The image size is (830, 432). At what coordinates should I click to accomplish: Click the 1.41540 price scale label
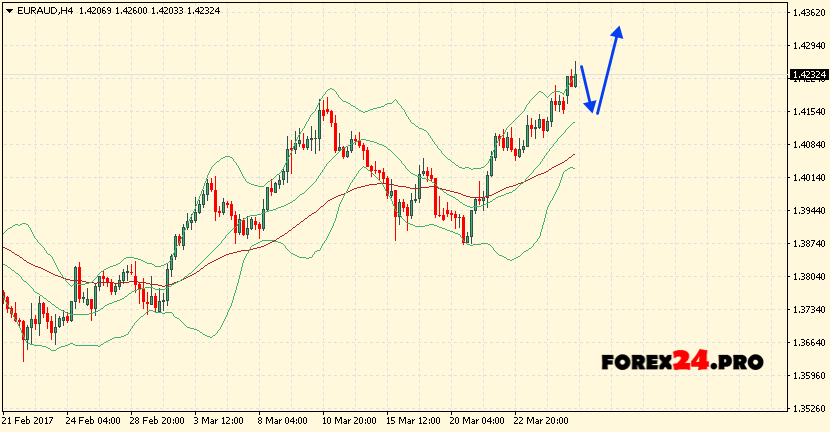point(808,112)
